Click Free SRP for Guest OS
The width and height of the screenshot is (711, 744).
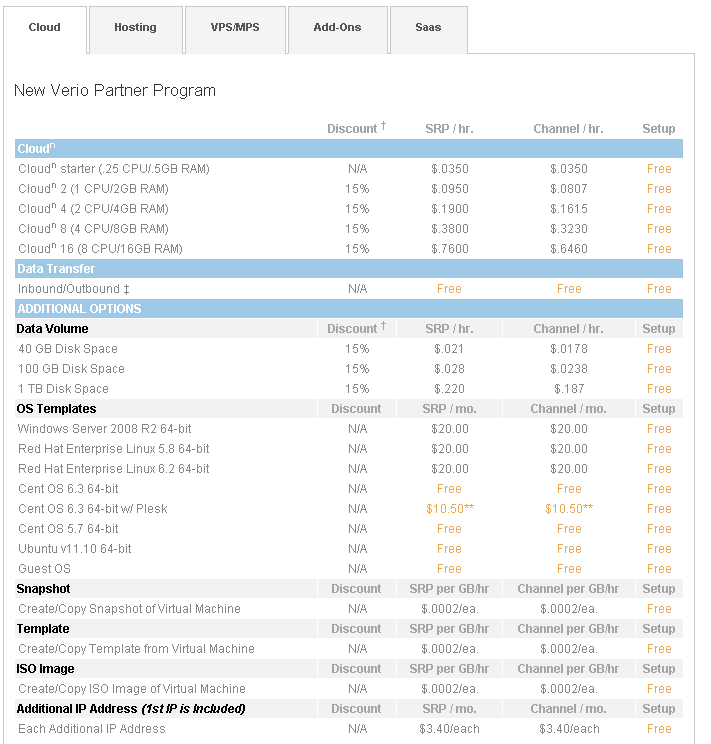tap(449, 568)
